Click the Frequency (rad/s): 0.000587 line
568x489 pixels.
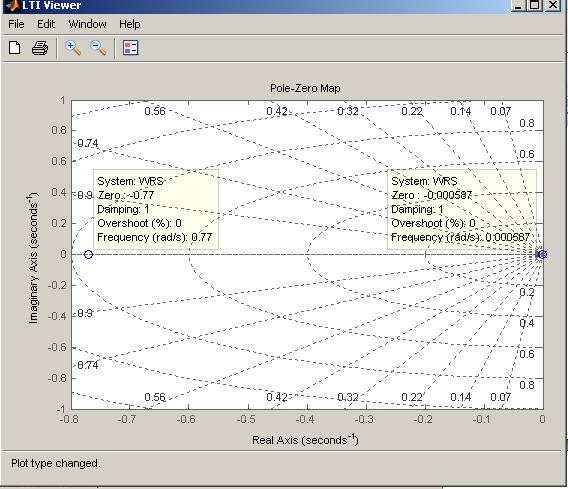460,237
